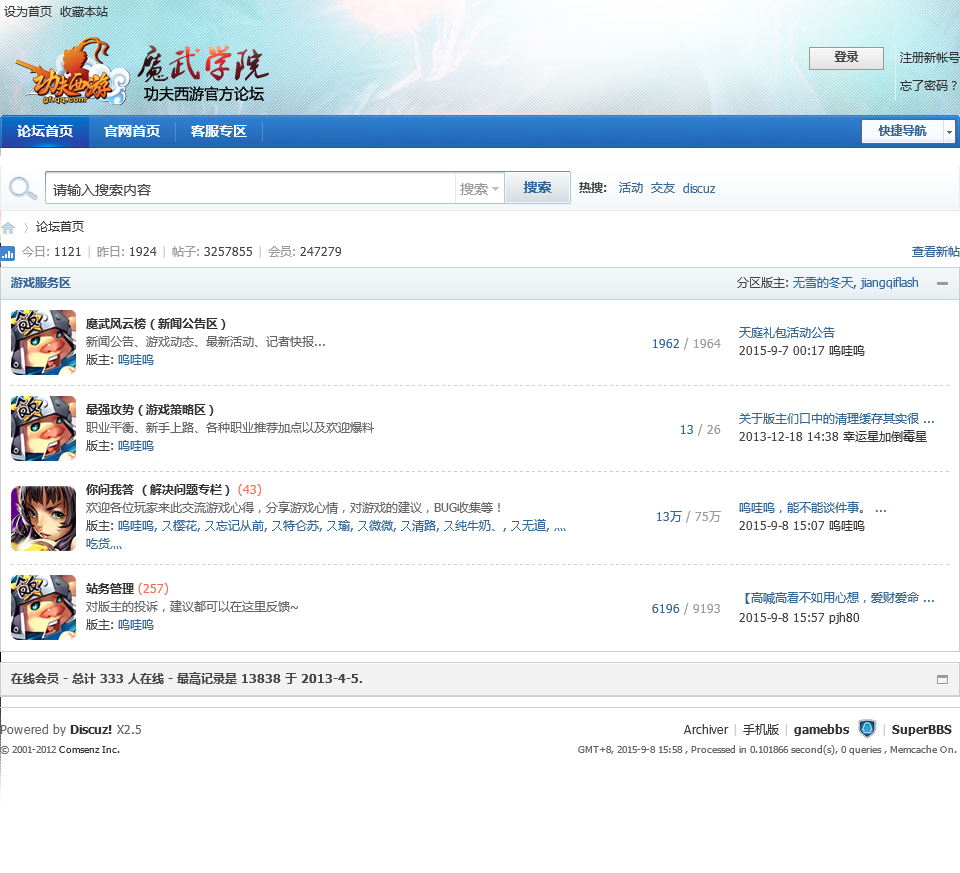Open the 最强攻势（游戏策略区）forum

[x=150, y=410]
